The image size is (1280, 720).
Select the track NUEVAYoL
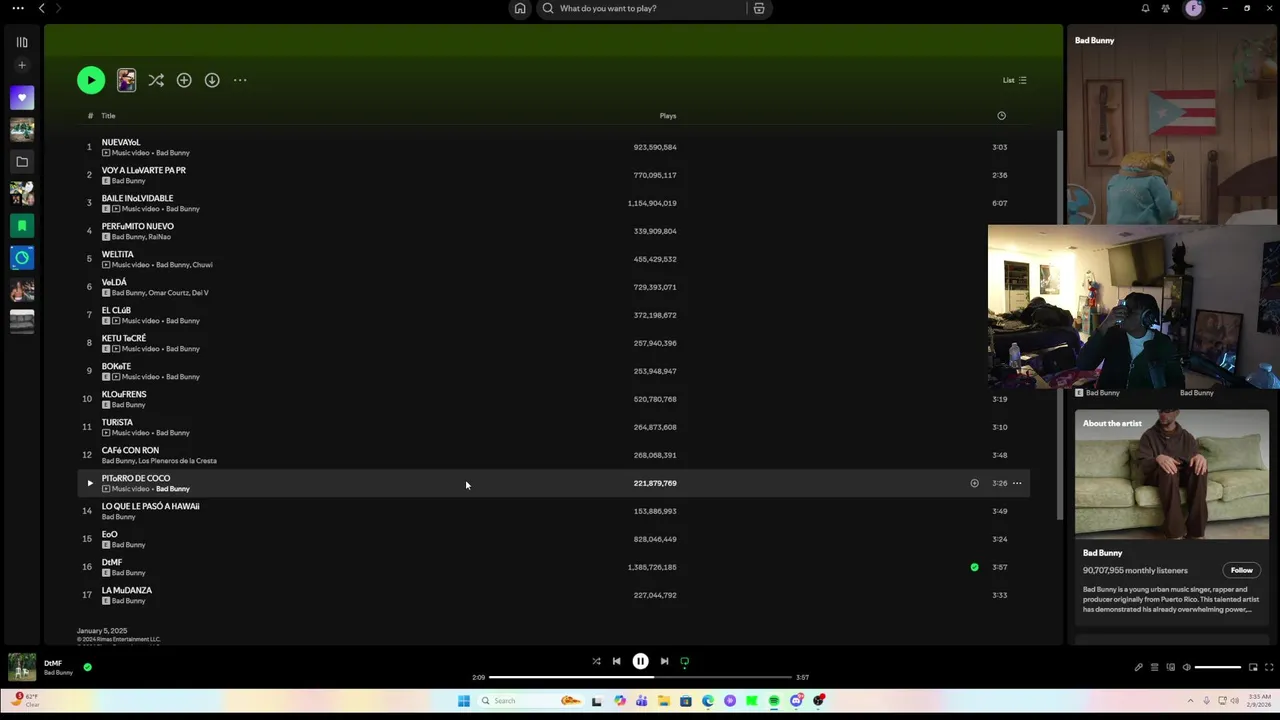click(553, 147)
